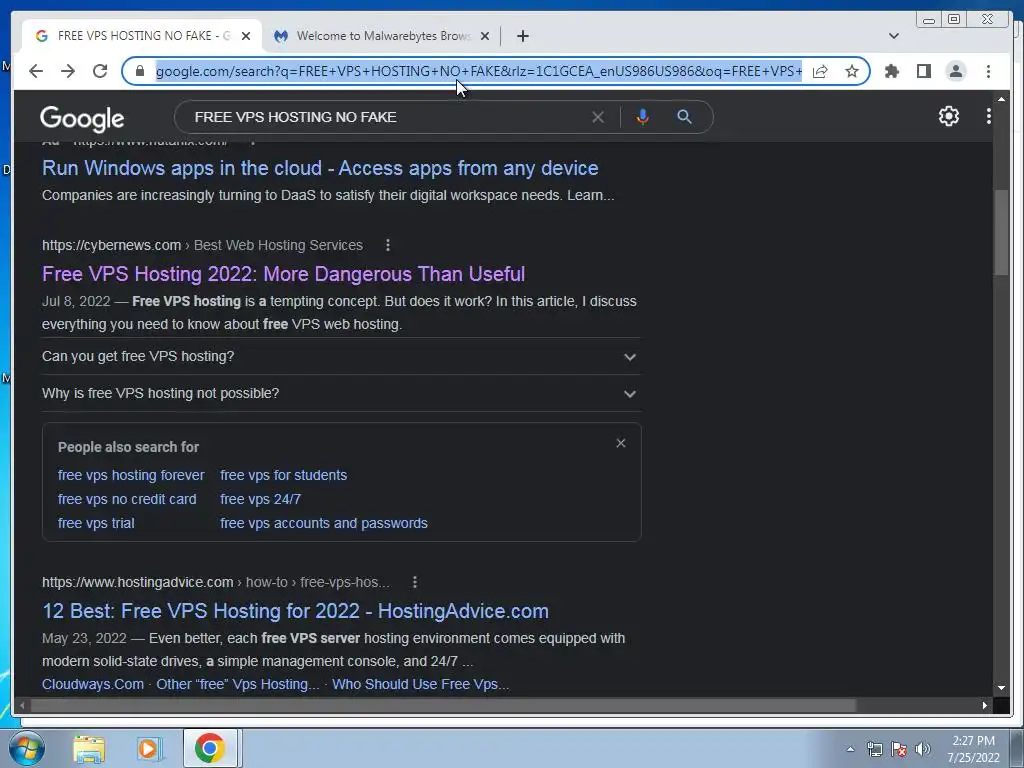Image resolution: width=1024 pixels, height=768 pixels.
Task: Open a new browser tab
Action: [x=522, y=36]
